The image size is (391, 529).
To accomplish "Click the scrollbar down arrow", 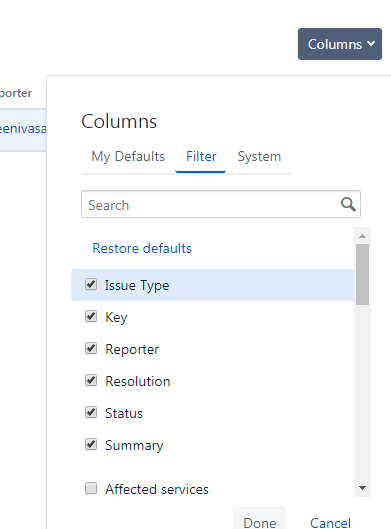I will point(362,488).
